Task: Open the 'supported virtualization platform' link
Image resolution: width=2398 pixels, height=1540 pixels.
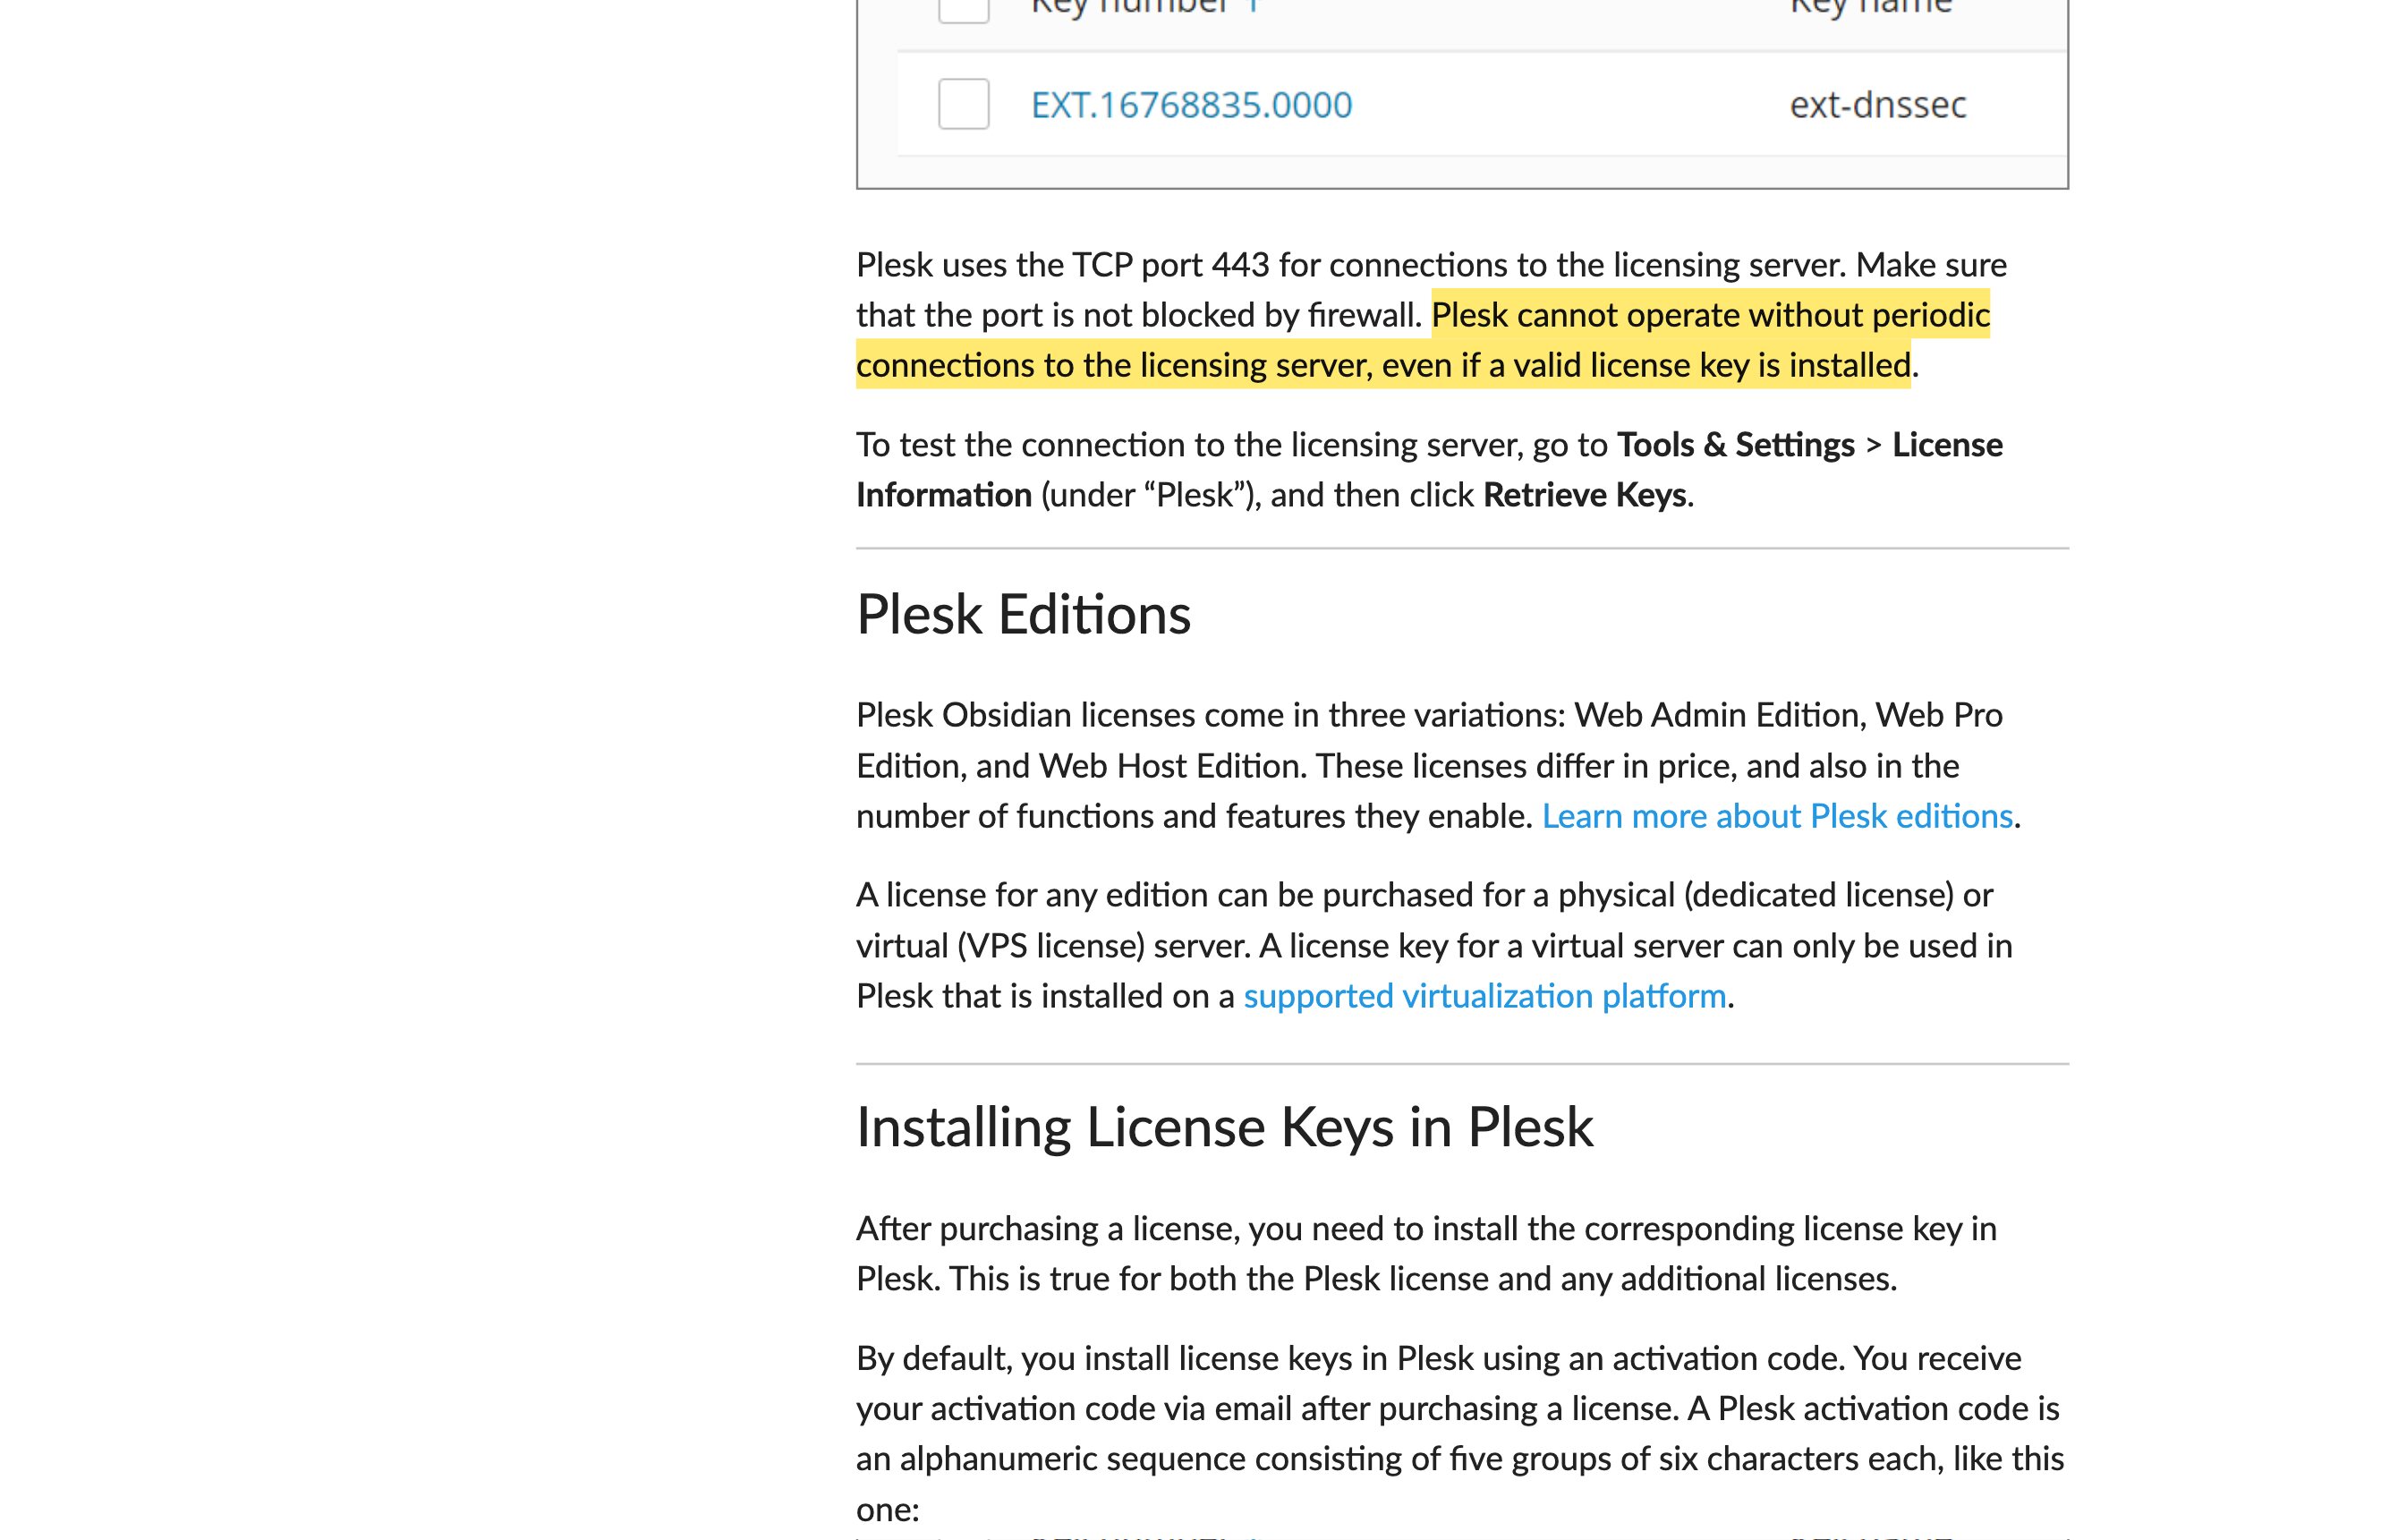Action: [x=1484, y=996]
